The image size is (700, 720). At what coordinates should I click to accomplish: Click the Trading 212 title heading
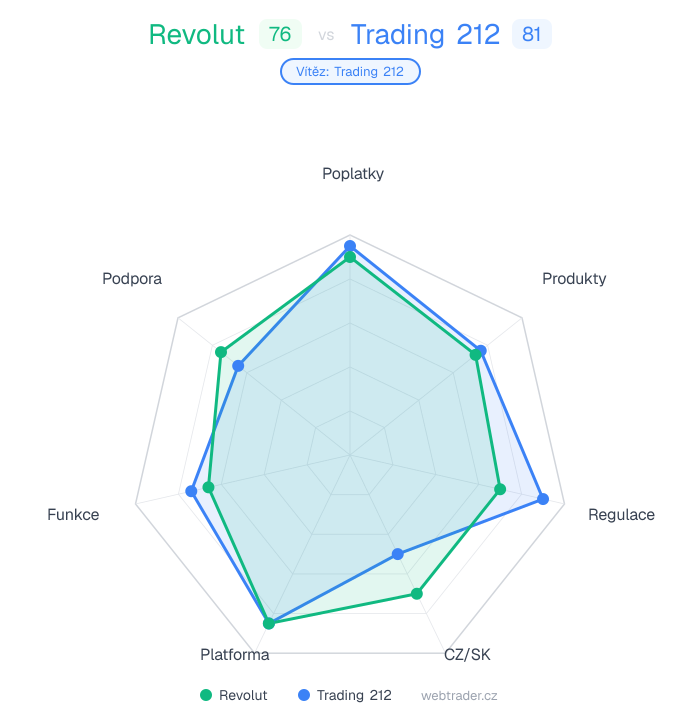[425, 35]
